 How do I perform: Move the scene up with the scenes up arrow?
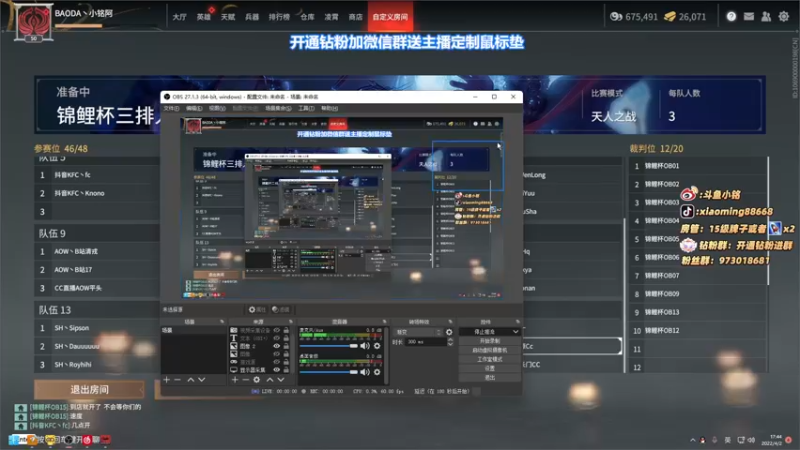[x=191, y=380]
